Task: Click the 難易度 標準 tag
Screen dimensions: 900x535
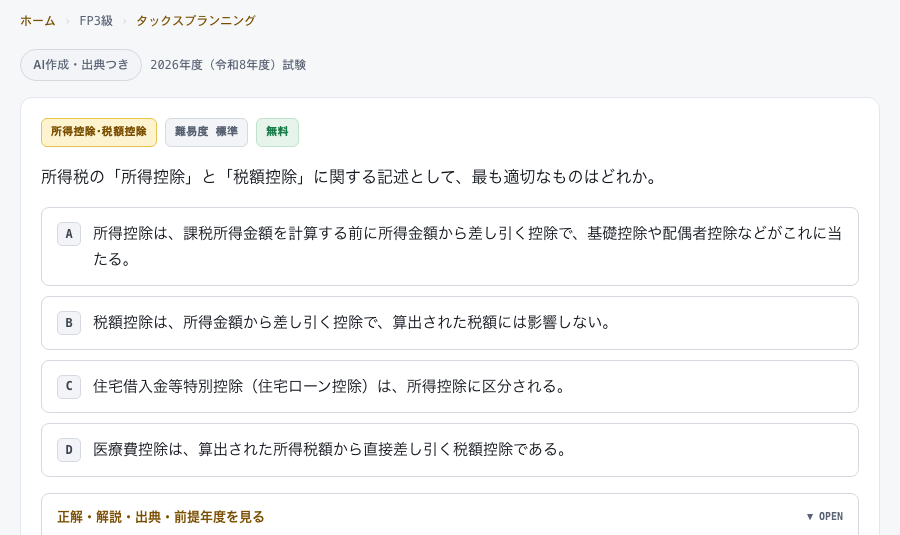Action: click(207, 132)
